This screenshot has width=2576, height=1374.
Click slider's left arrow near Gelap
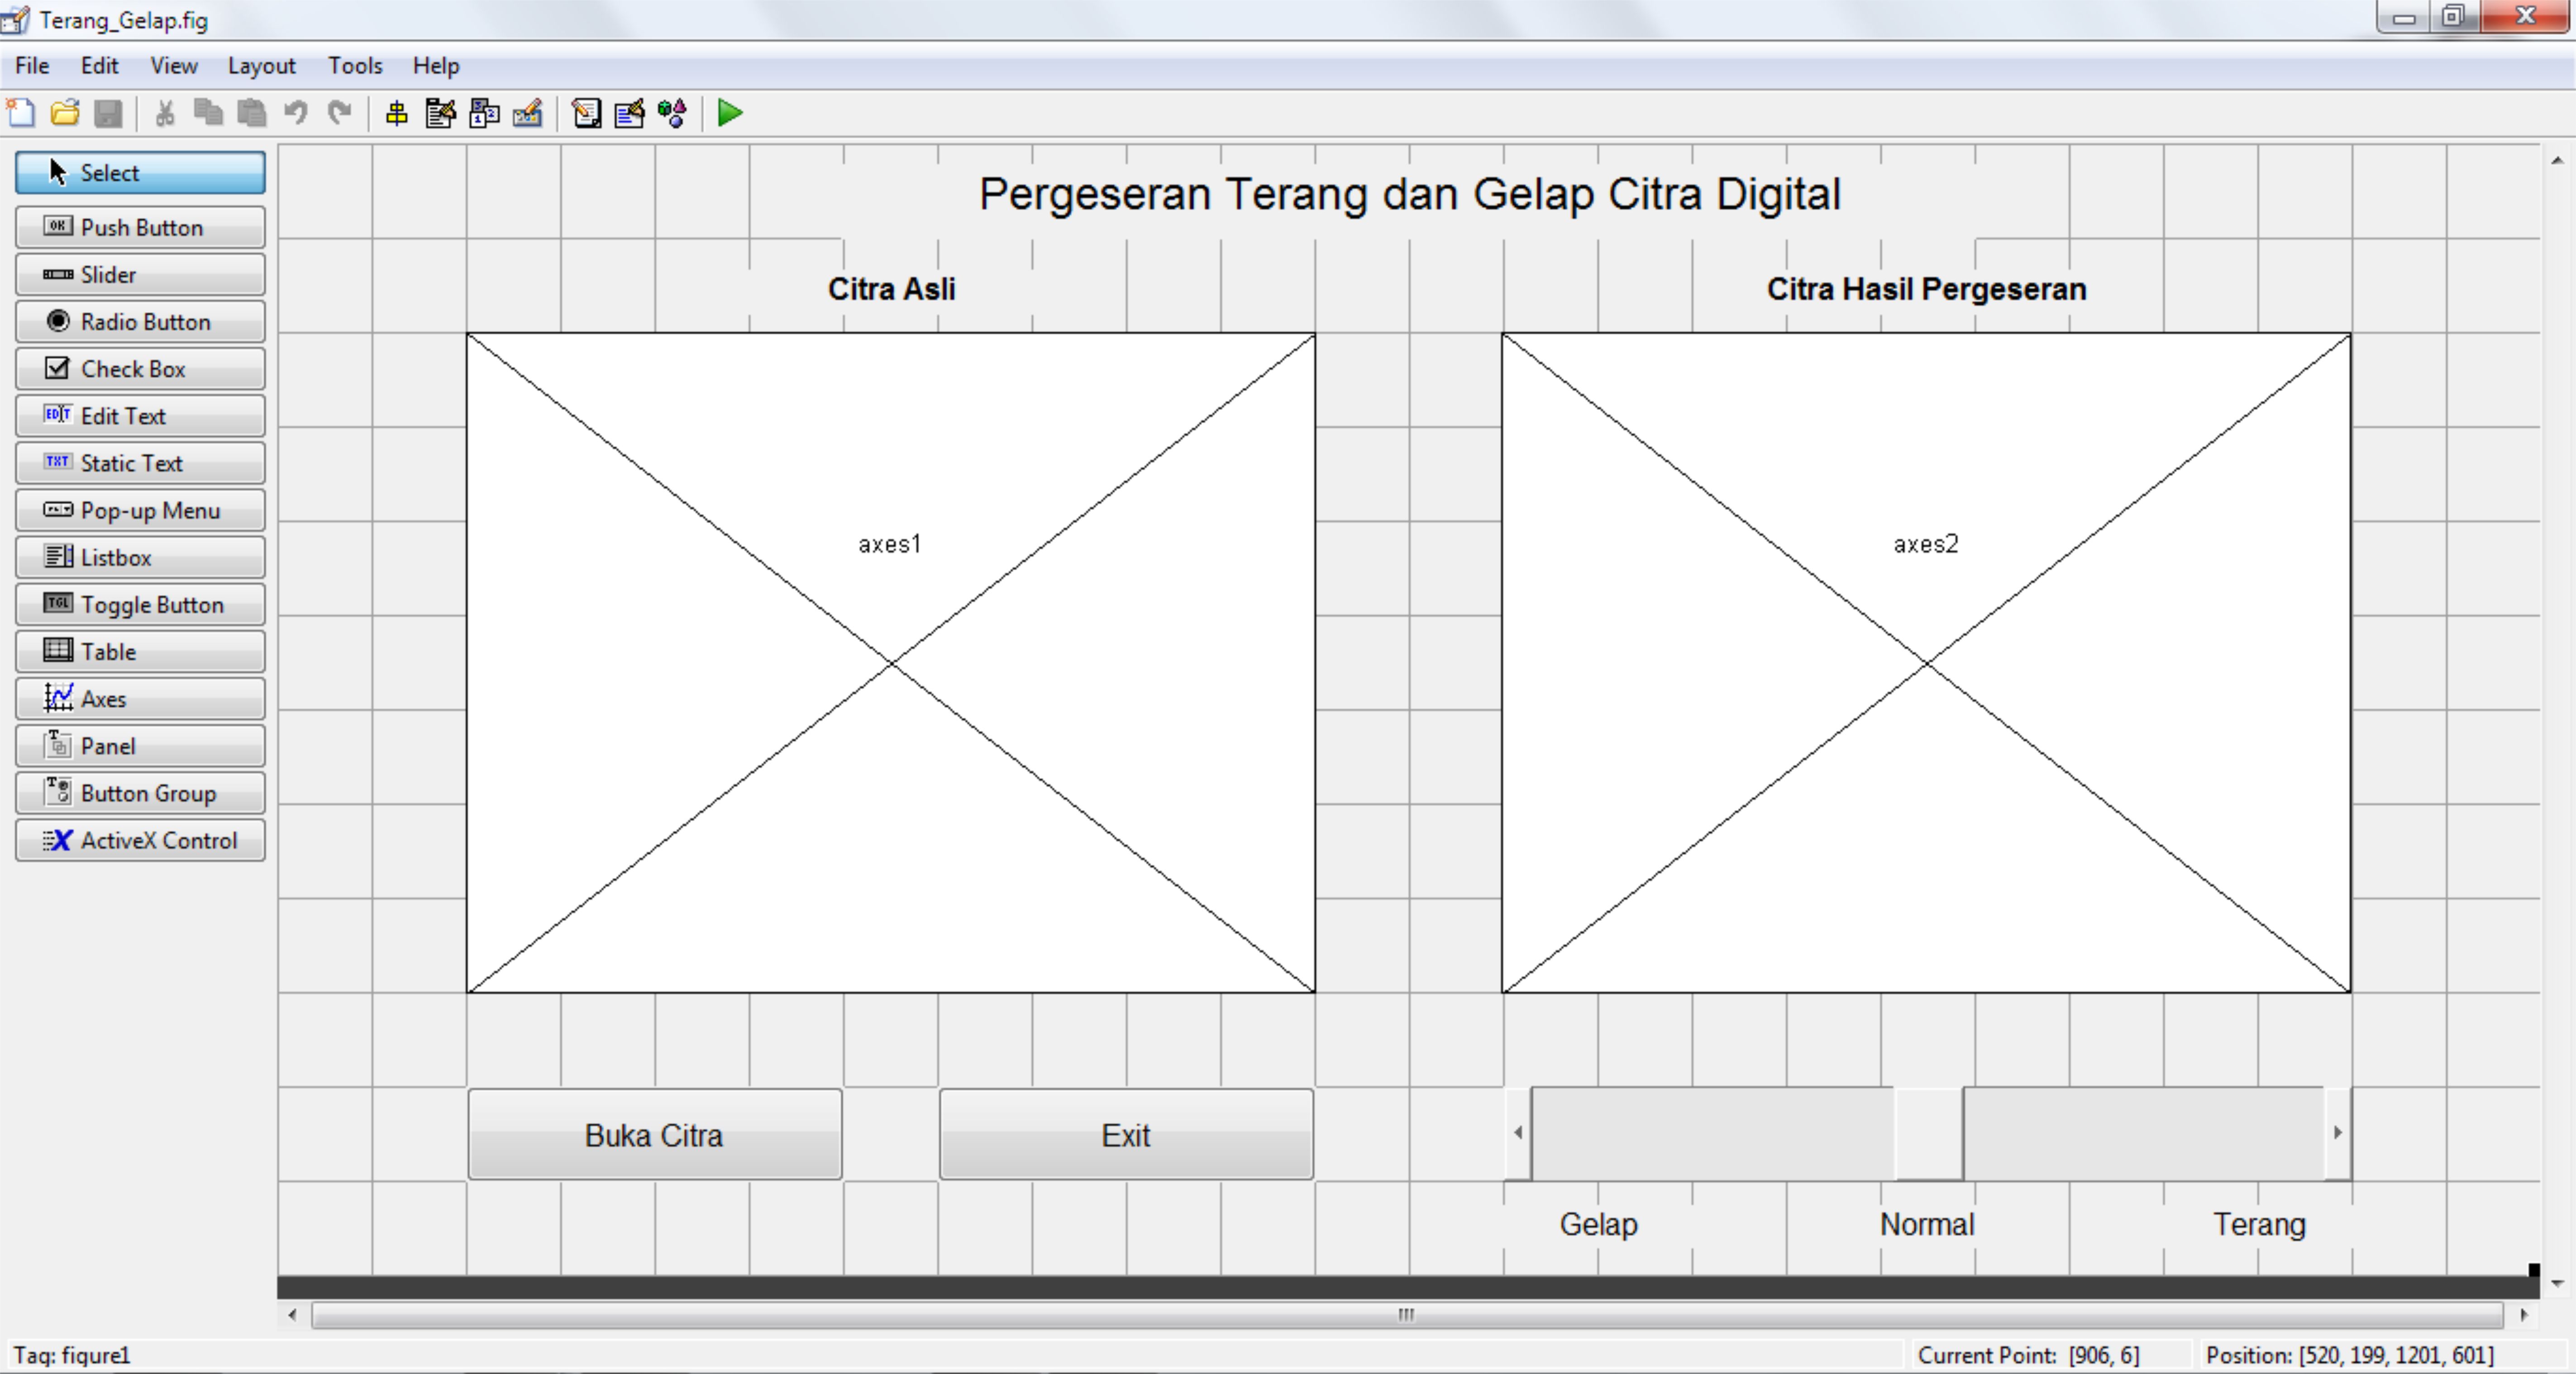(1518, 1133)
